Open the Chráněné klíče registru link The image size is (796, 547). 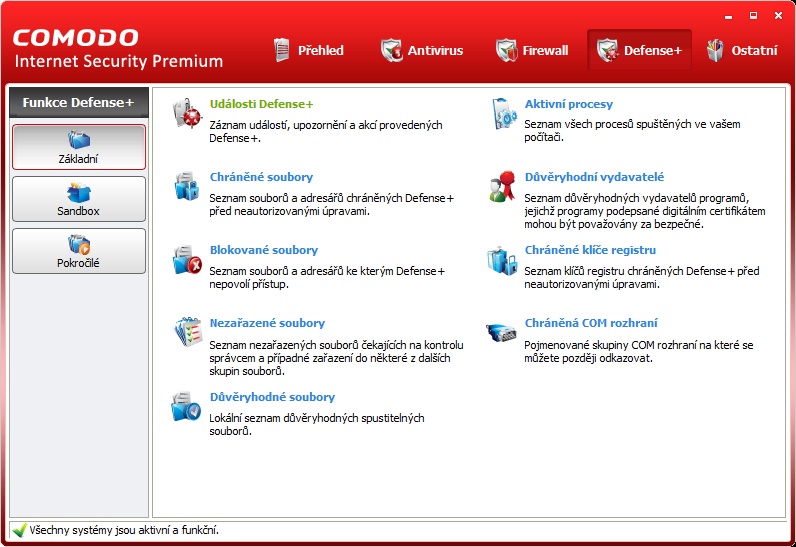pyautogui.click(x=590, y=250)
